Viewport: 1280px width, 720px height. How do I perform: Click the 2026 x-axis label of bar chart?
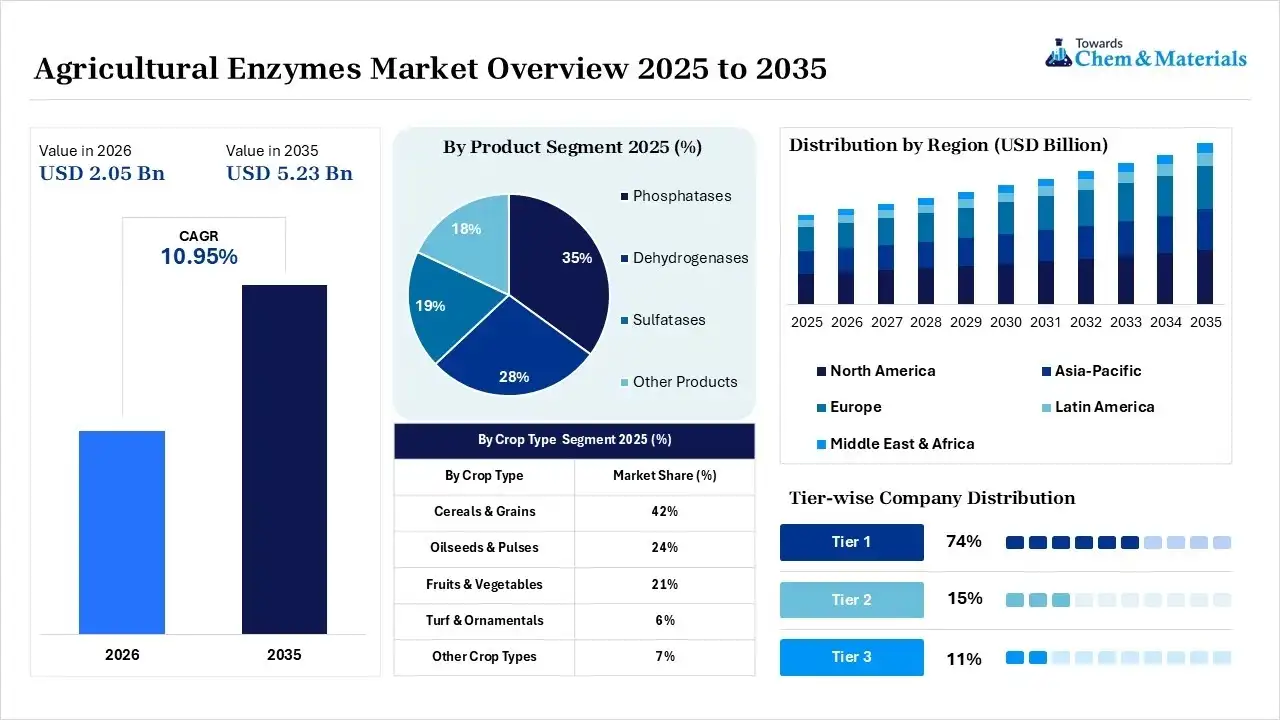(122, 655)
